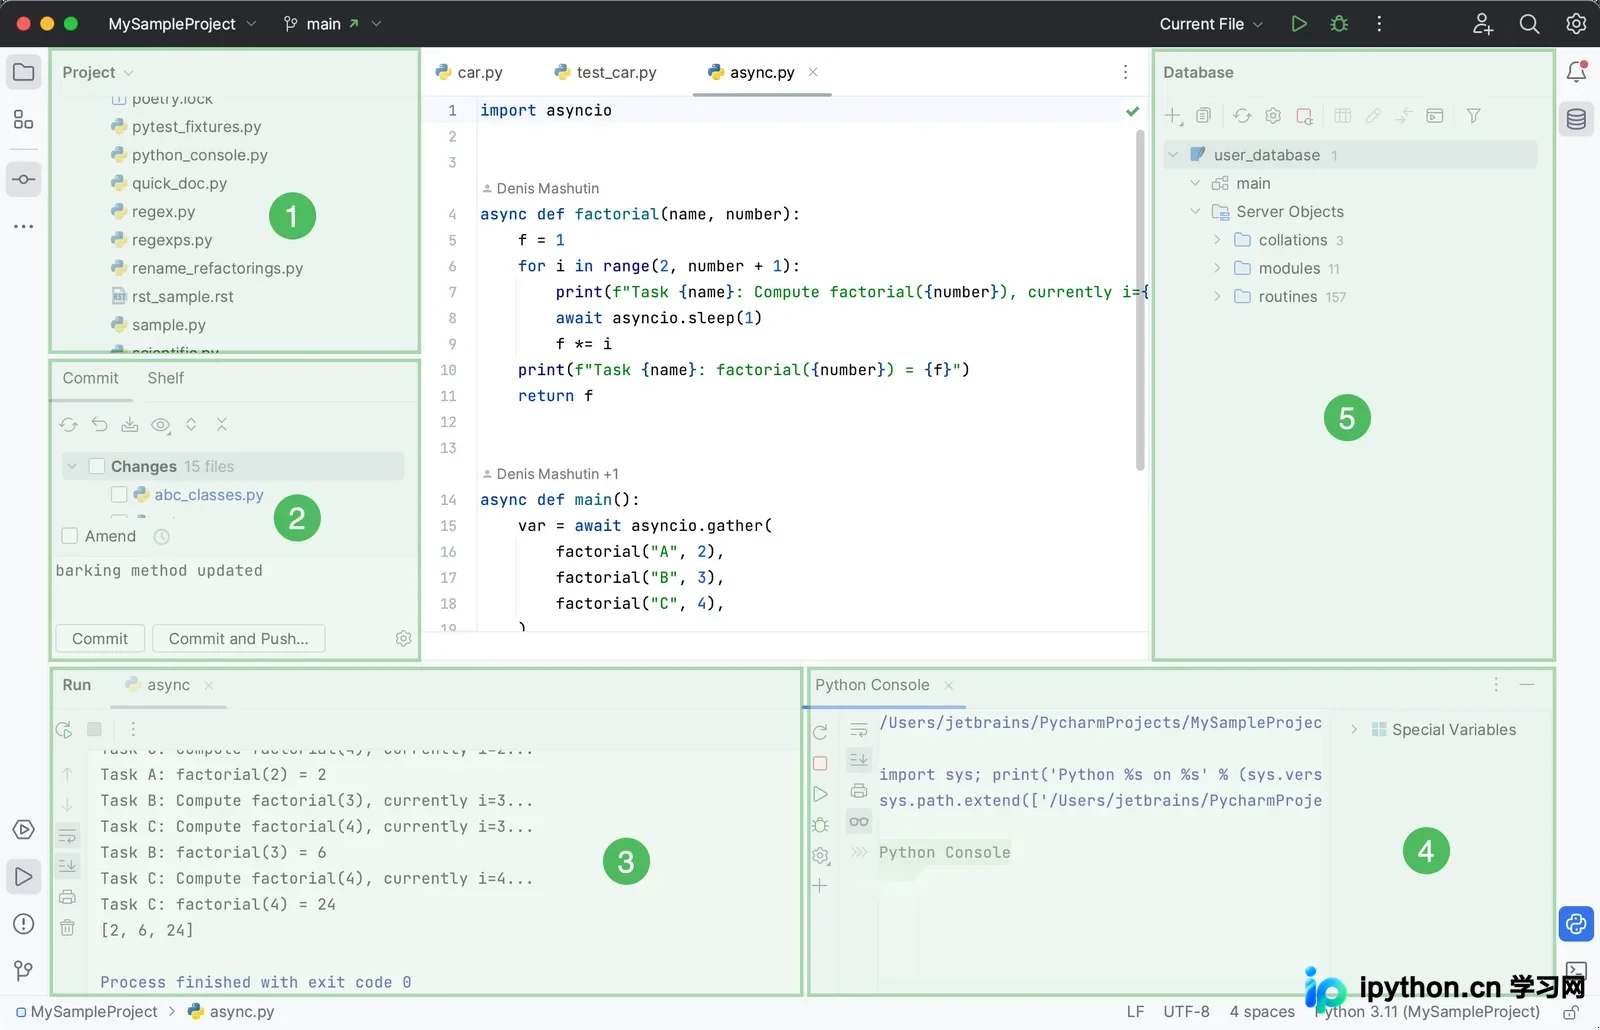Open Python Packages icon in left bar
The width and height of the screenshot is (1600, 1030).
(x=24, y=830)
